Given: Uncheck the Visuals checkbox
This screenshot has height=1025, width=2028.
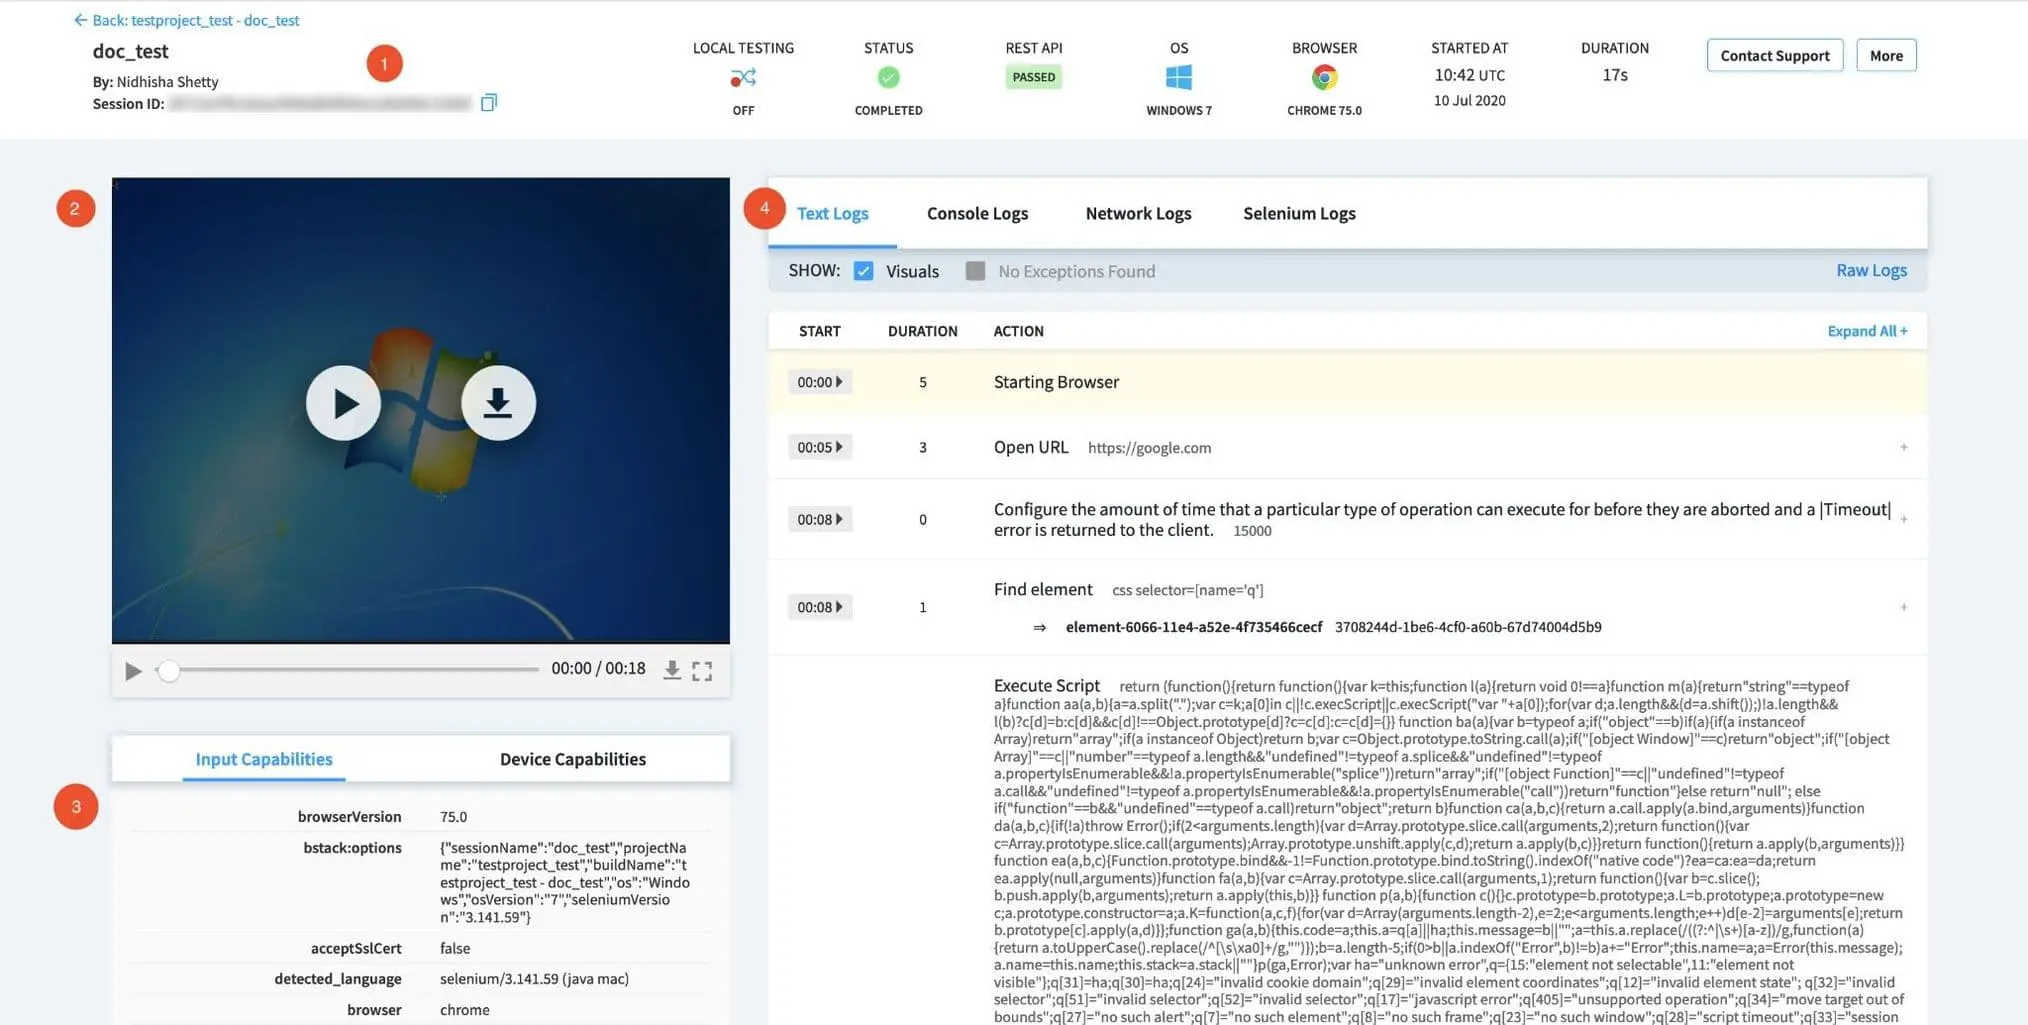Looking at the screenshot, I should [864, 271].
